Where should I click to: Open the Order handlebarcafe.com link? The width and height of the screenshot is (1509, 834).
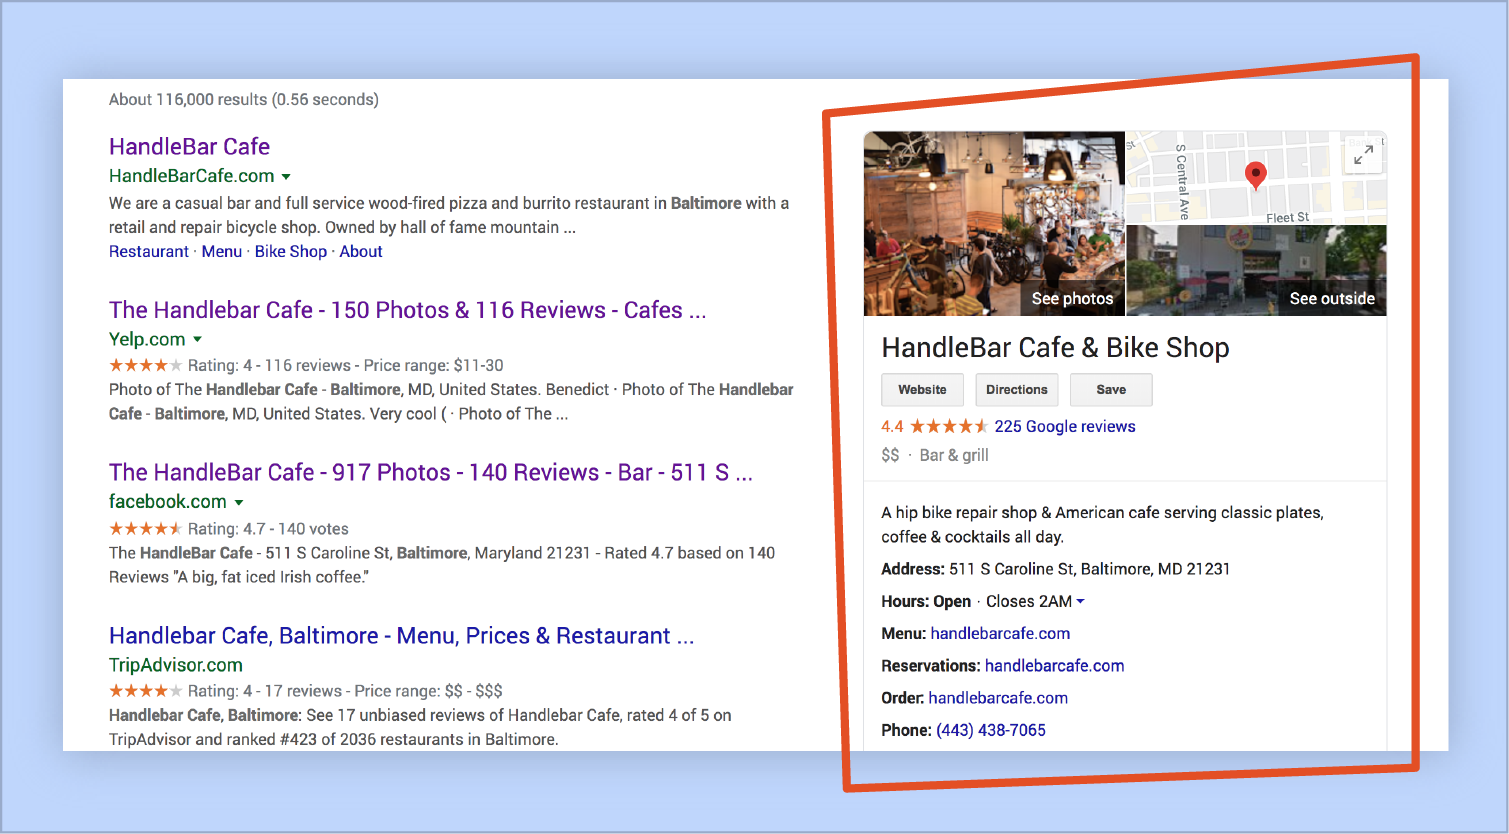(x=998, y=698)
